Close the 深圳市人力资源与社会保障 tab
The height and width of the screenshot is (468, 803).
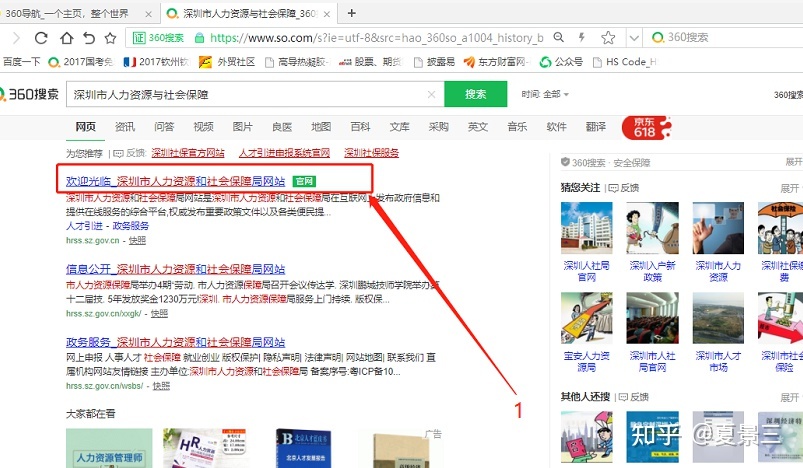click(x=327, y=14)
